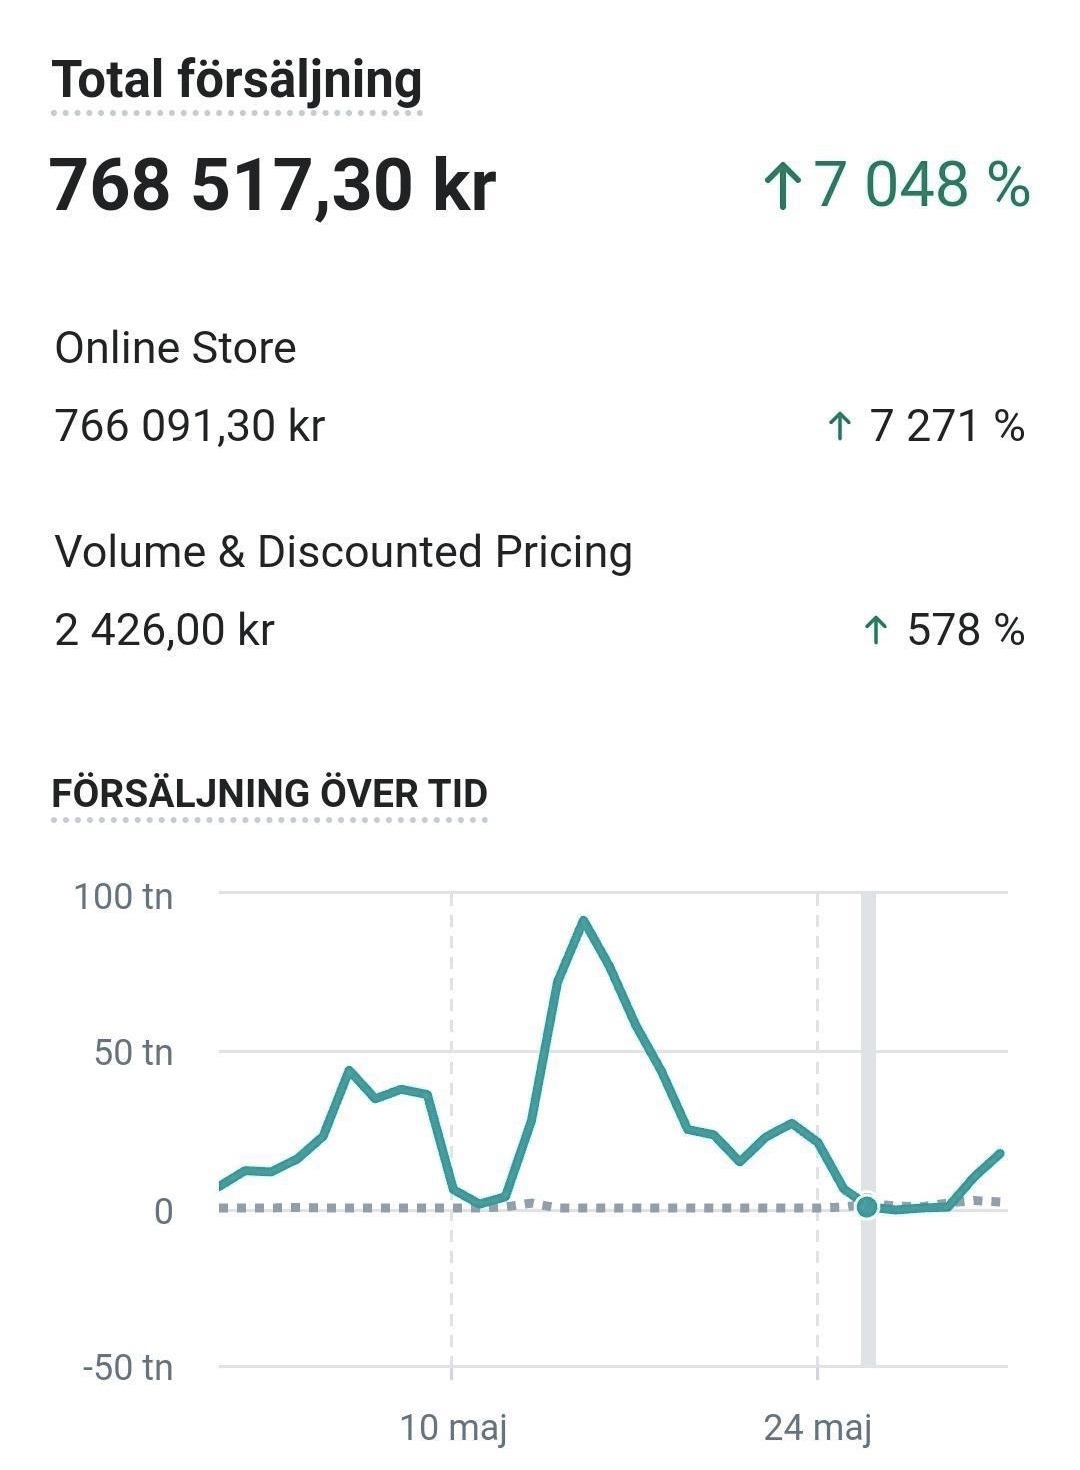Click the grey vertical highlight bar on chart

868,1129
